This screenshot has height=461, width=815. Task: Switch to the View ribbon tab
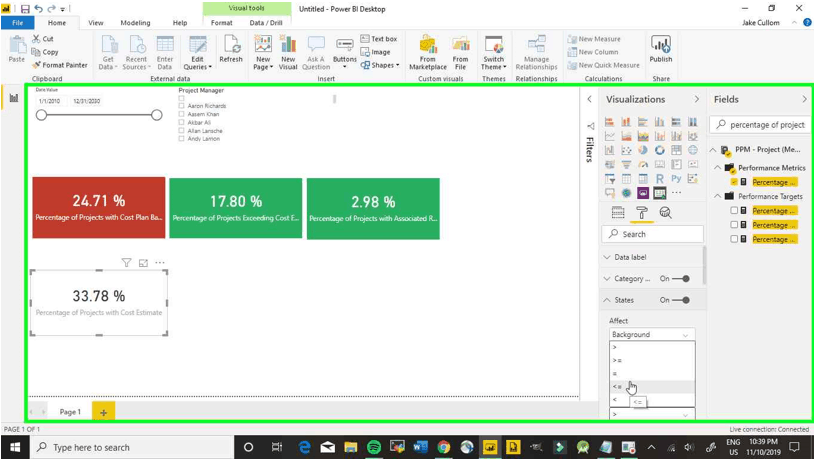[96, 23]
